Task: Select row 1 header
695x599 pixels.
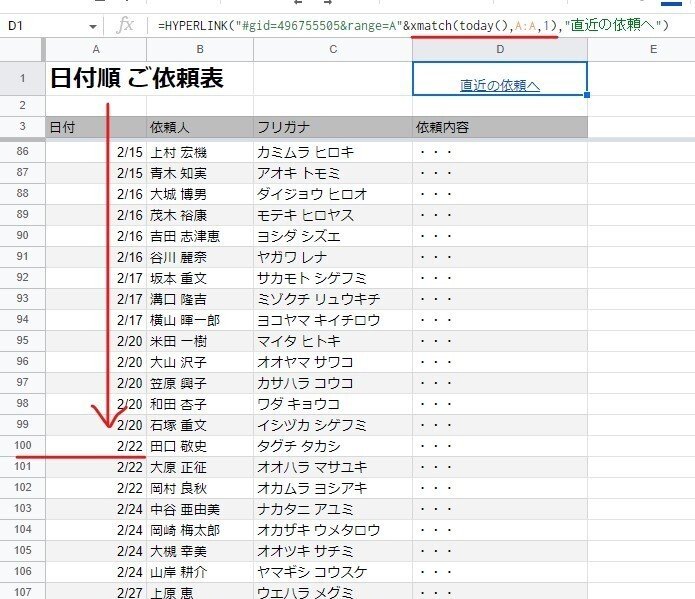Action: [22, 78]
